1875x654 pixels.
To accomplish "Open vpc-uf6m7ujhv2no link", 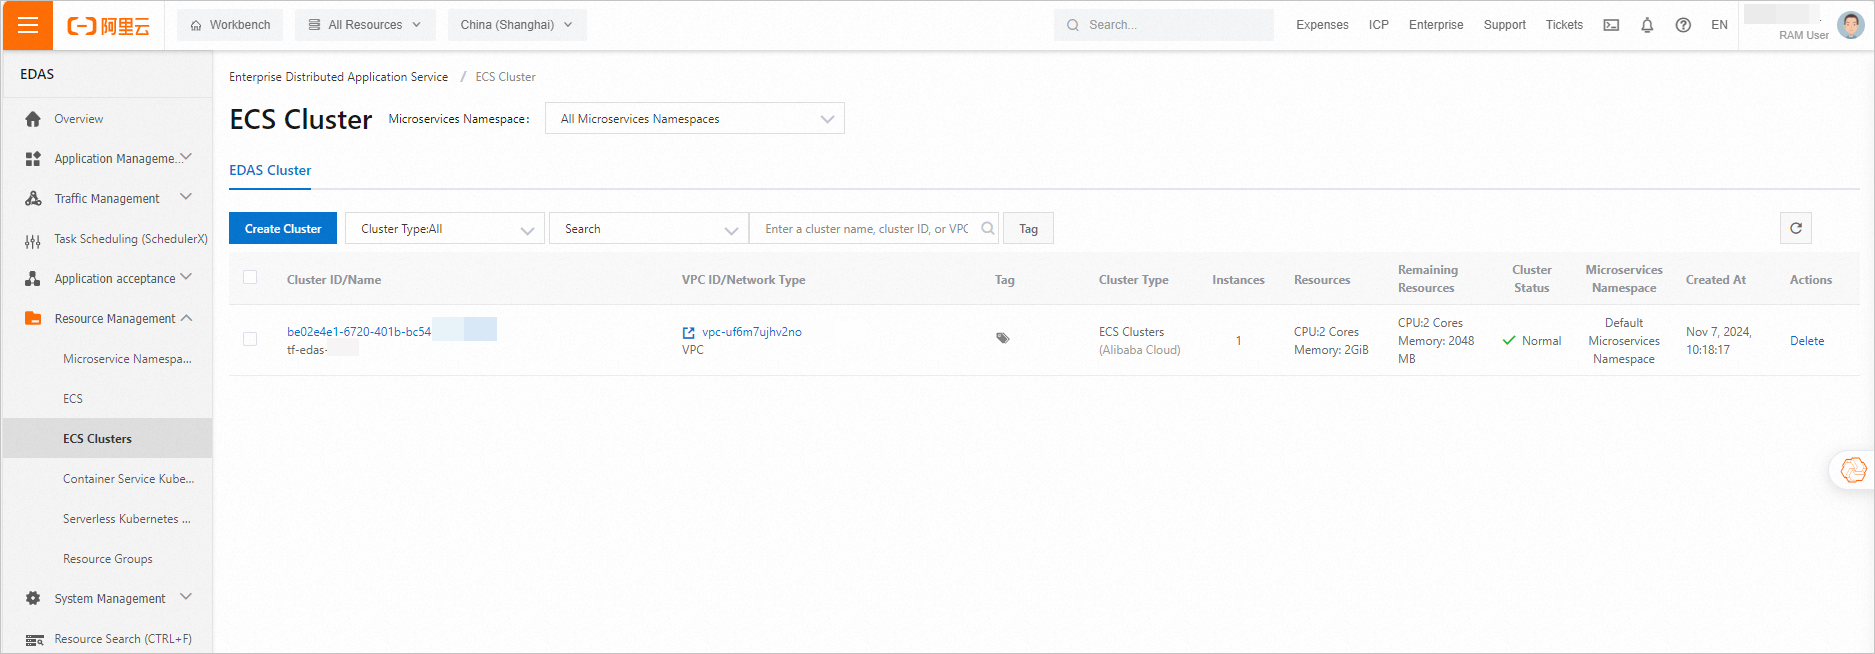I will 752,332.
